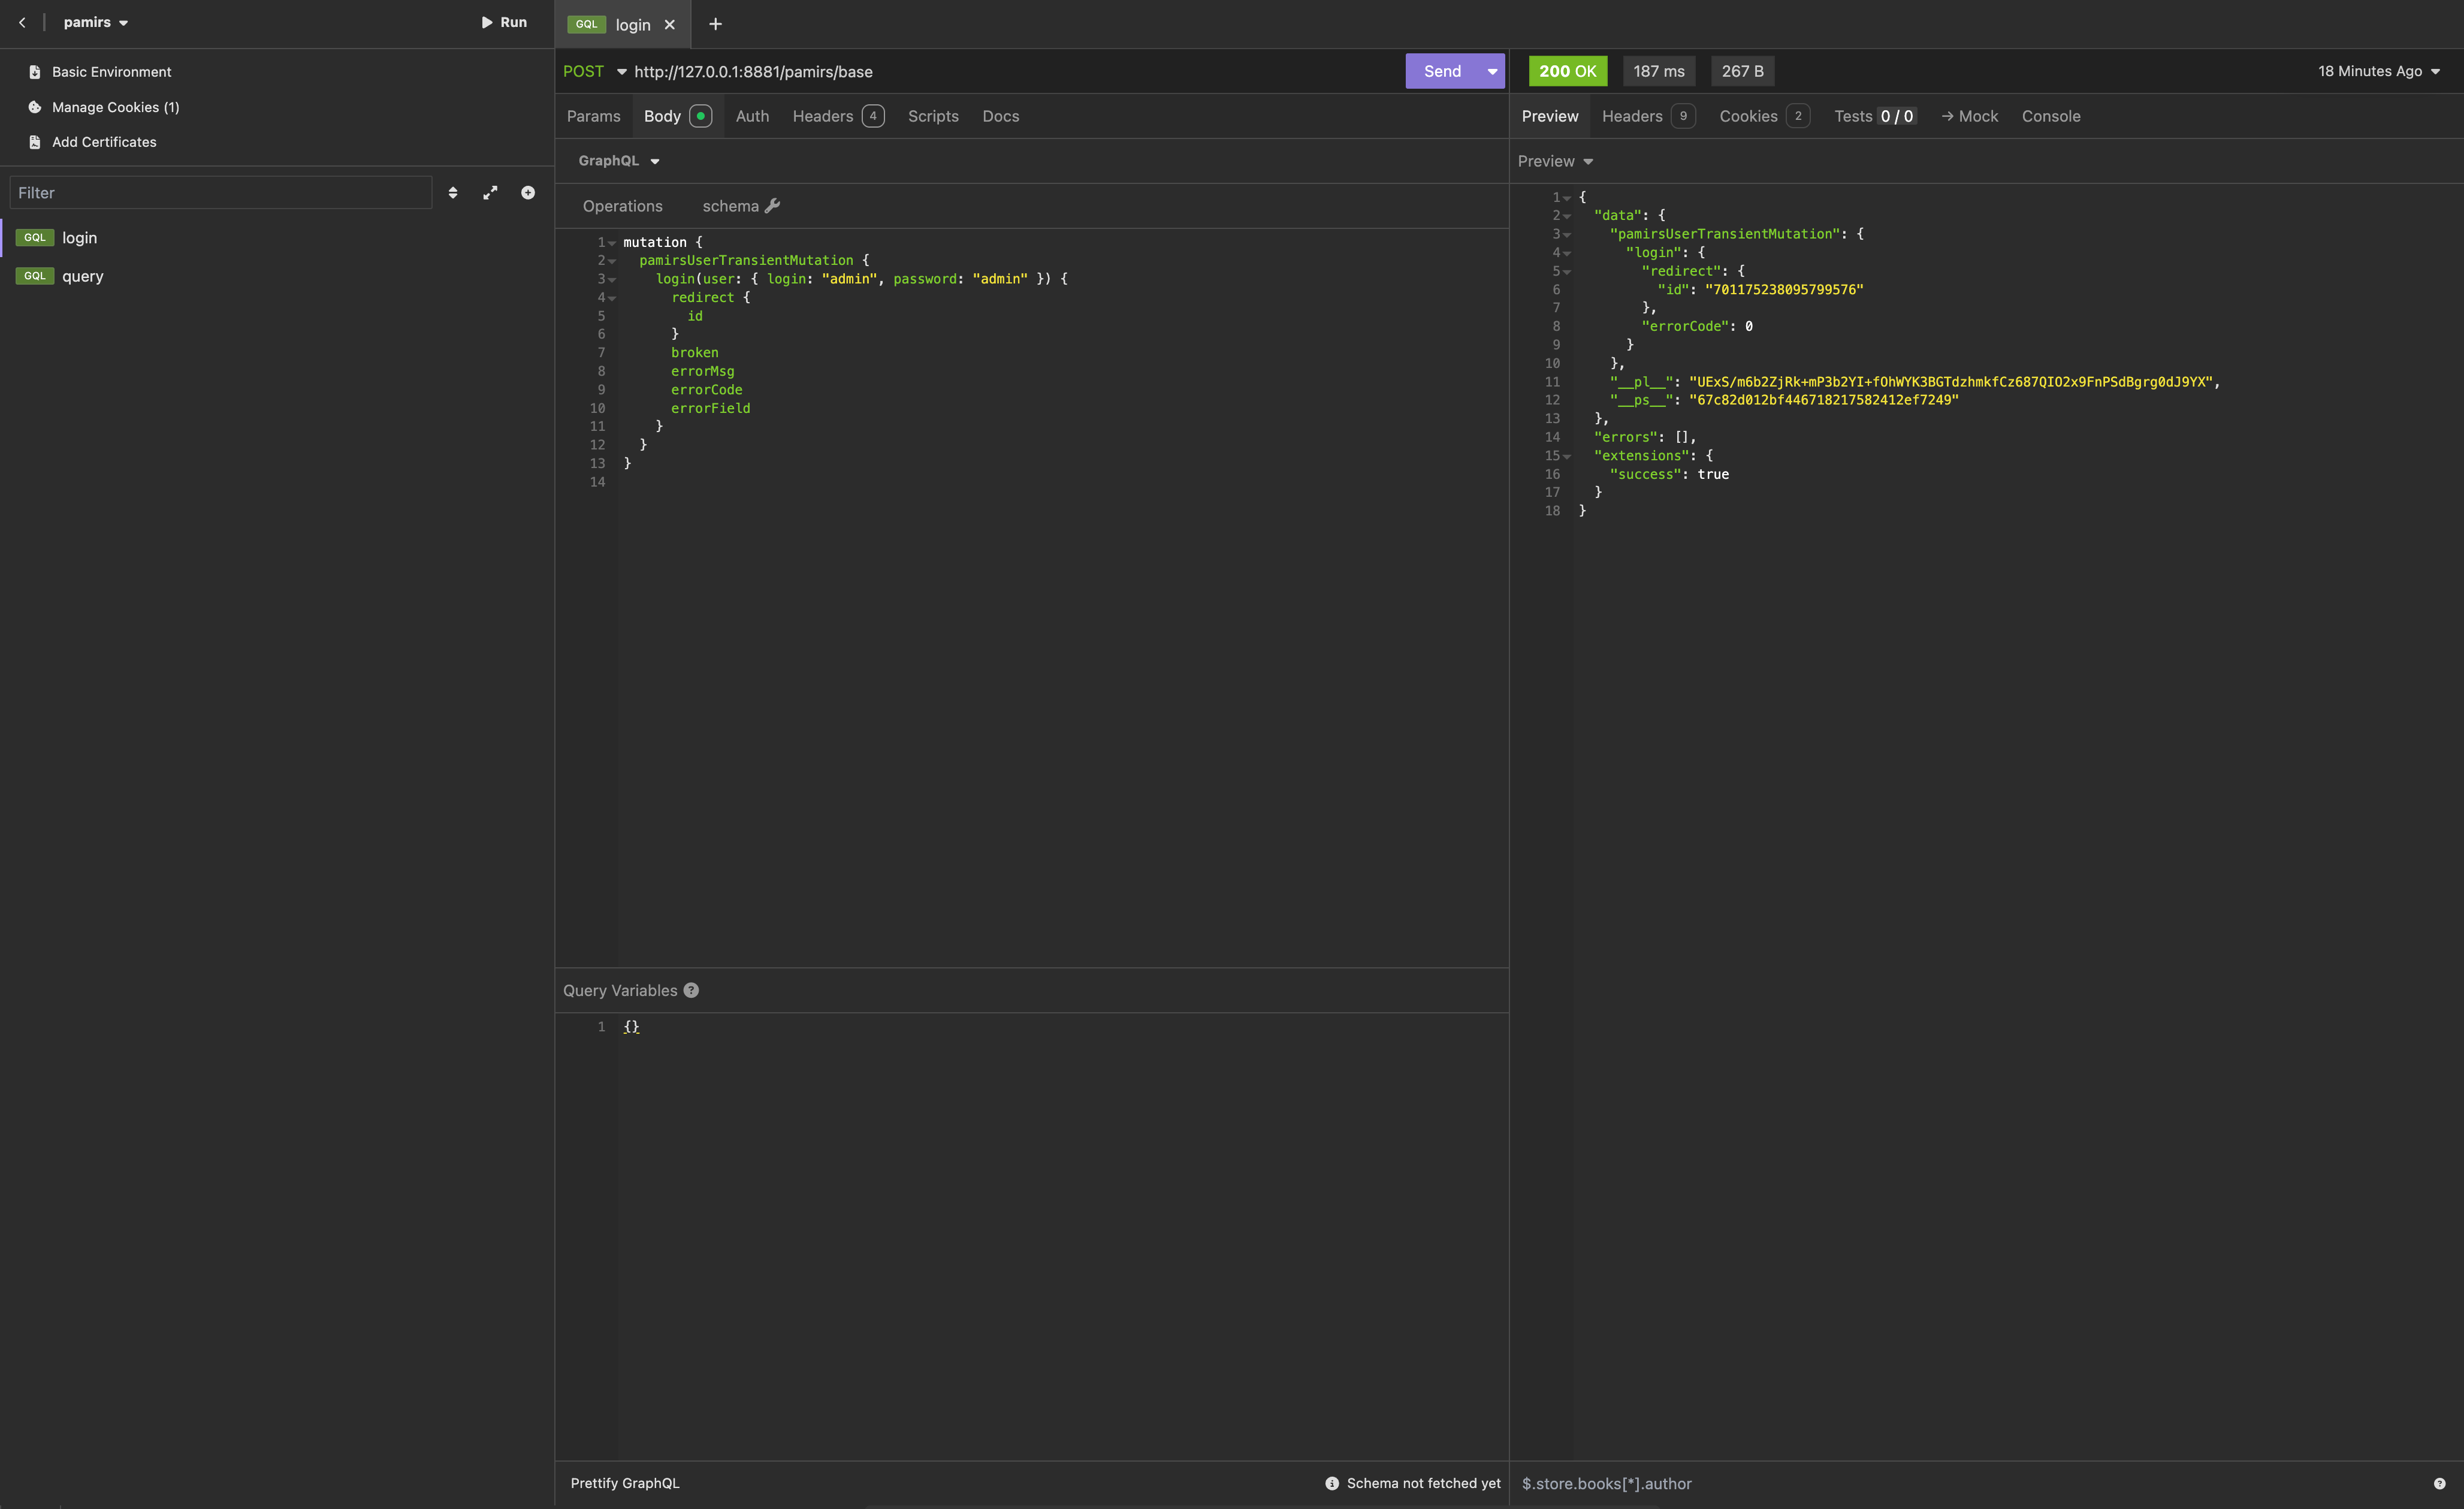Expand the Send button options arrow
Screen dimensions: 2464x1509
[1492, 72]
